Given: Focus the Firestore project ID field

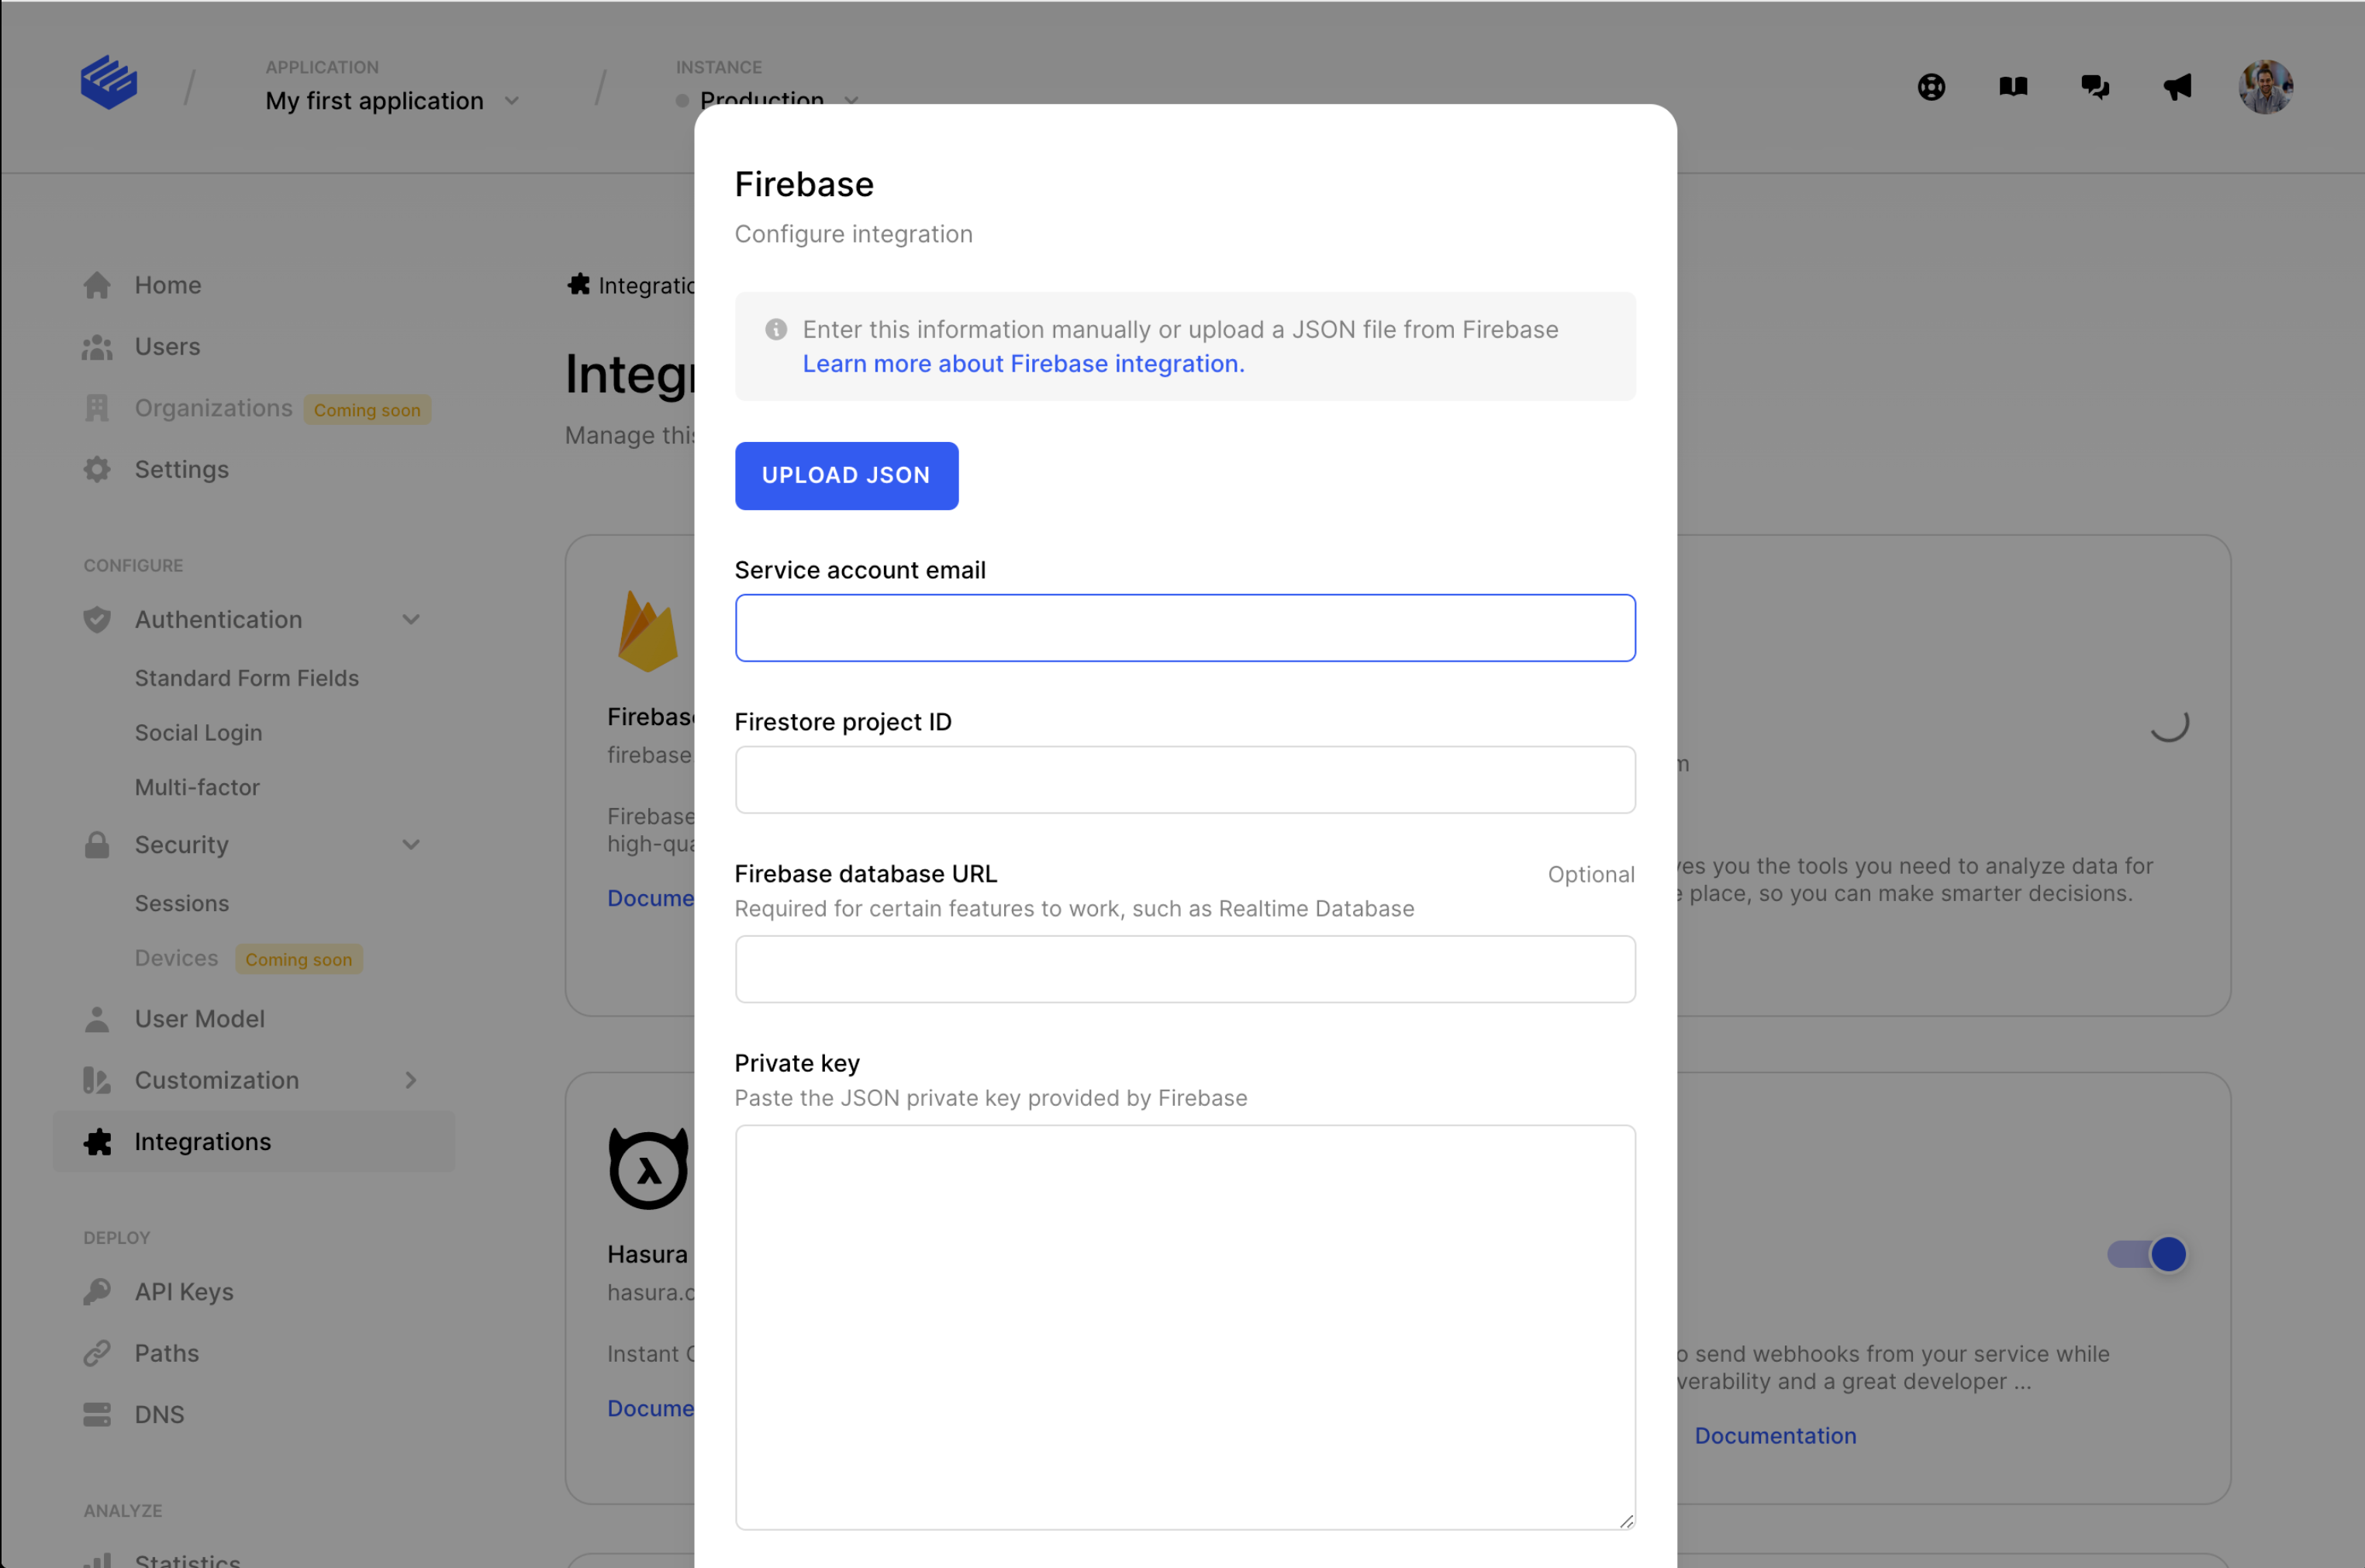Looking at the screenshot, I should pyautogui.click(x=1185, y=780).
